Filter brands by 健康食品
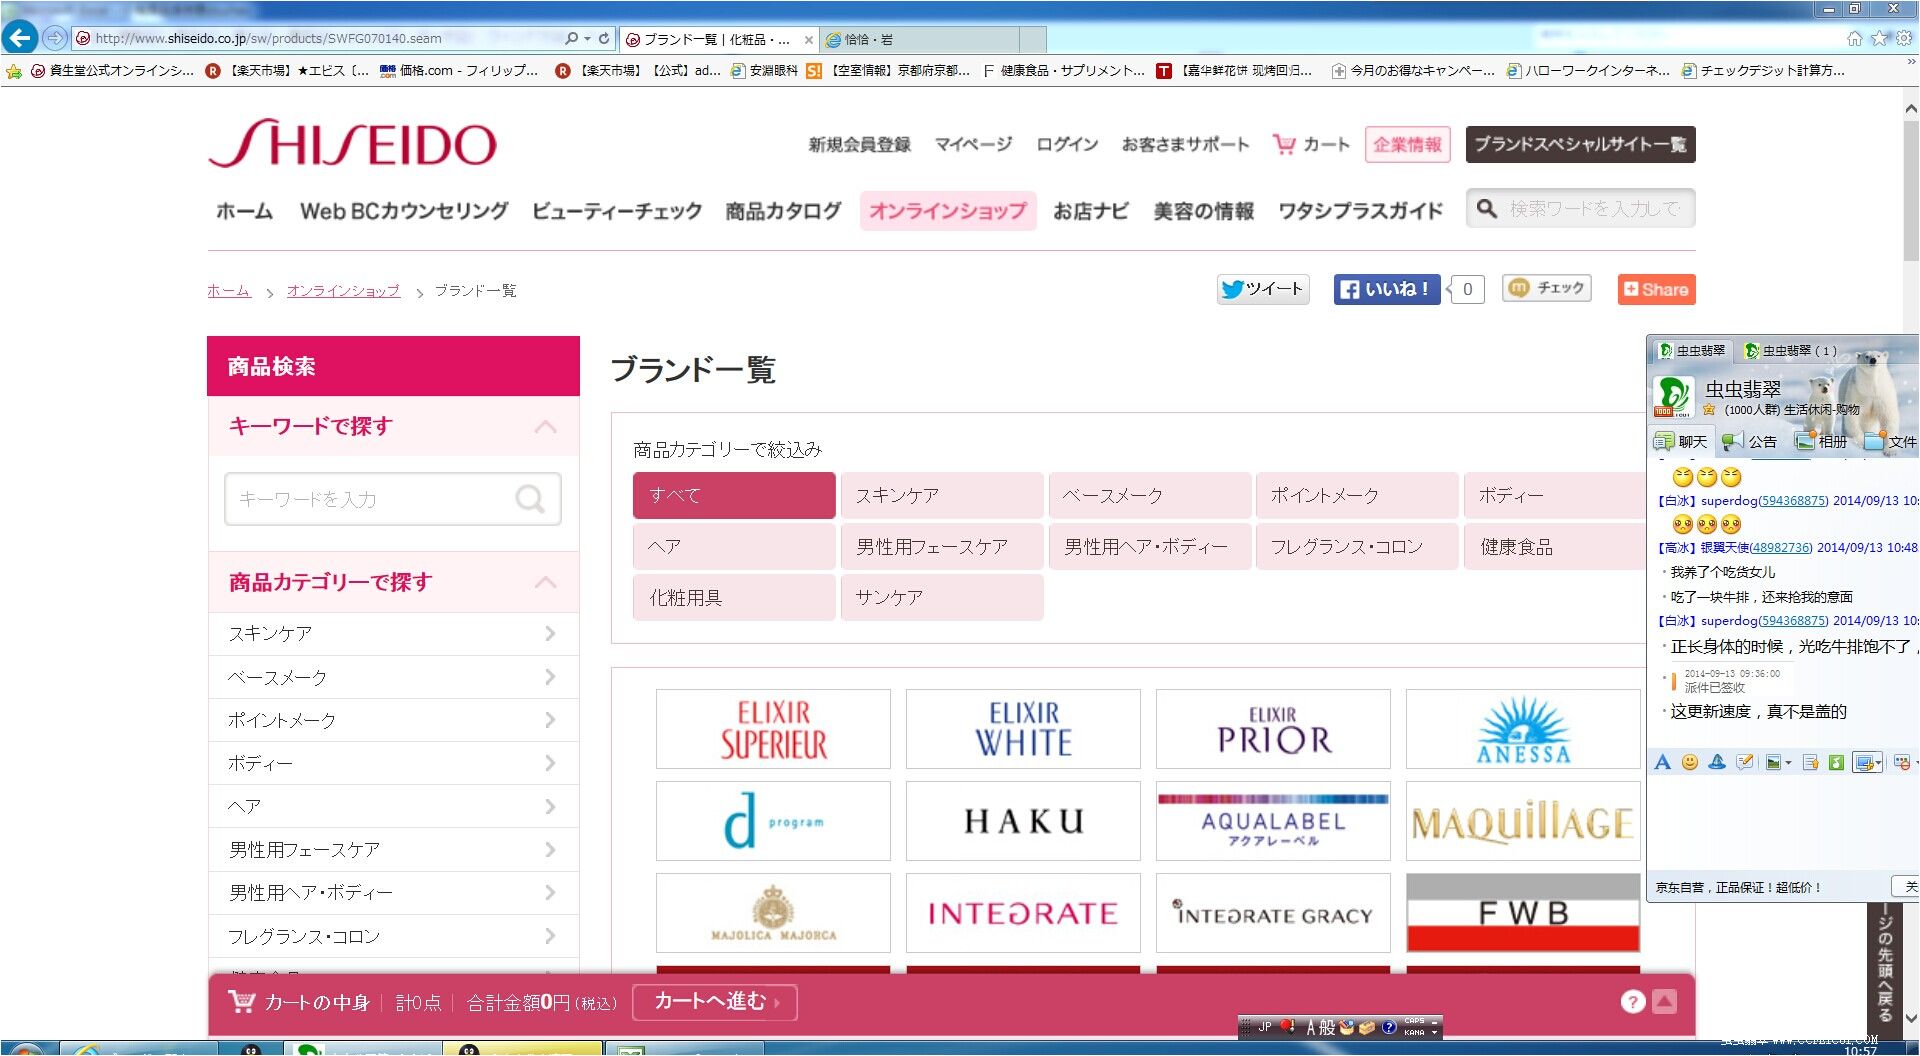1920x1056 pixels. [1555, 546]
